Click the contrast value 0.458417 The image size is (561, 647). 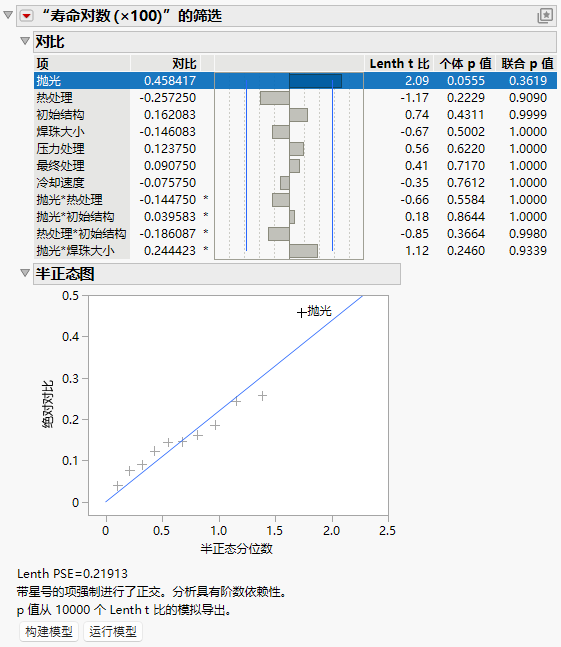[170, 80]
